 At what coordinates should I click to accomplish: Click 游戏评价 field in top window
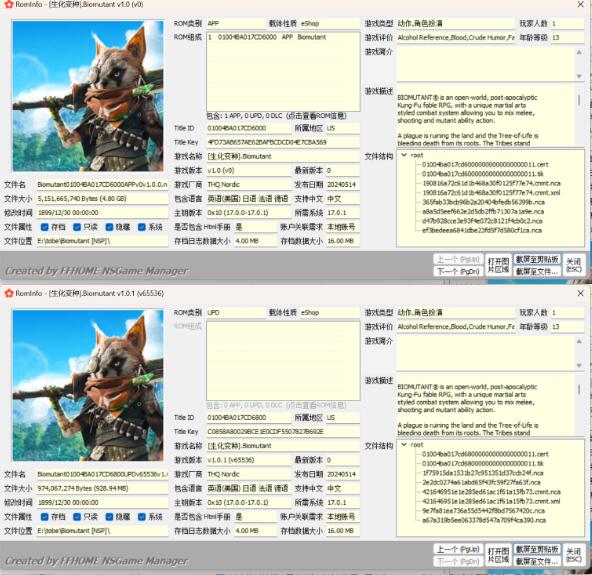pos(456,37)
